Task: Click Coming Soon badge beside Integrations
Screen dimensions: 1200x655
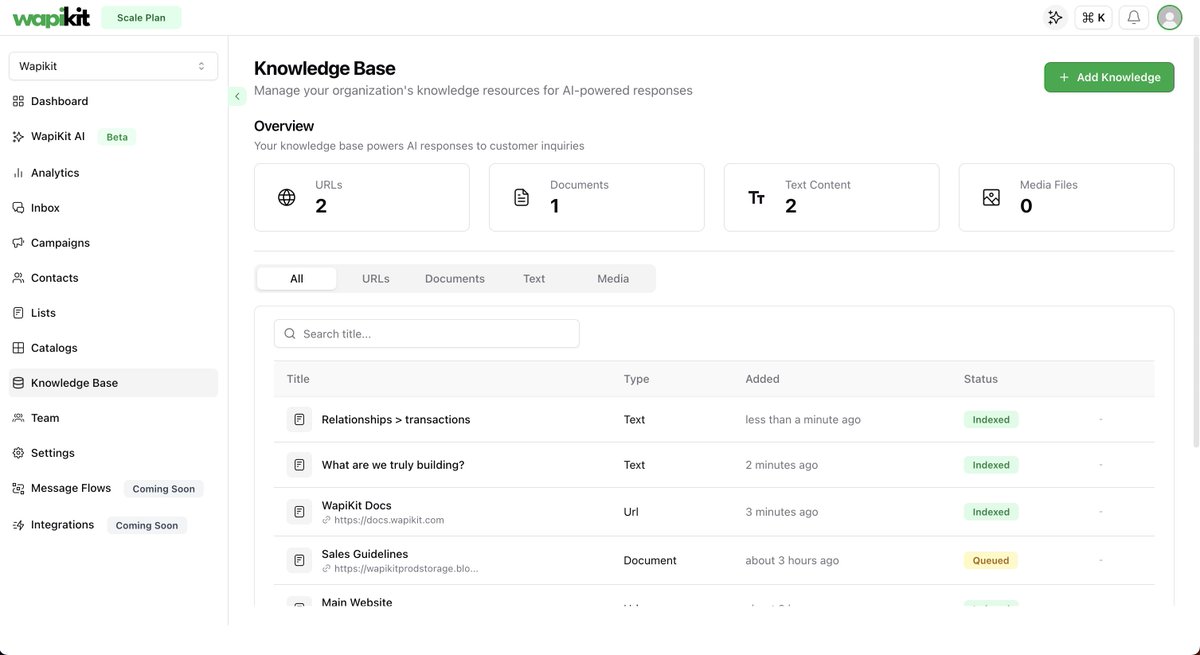Action: click(147, 525)
